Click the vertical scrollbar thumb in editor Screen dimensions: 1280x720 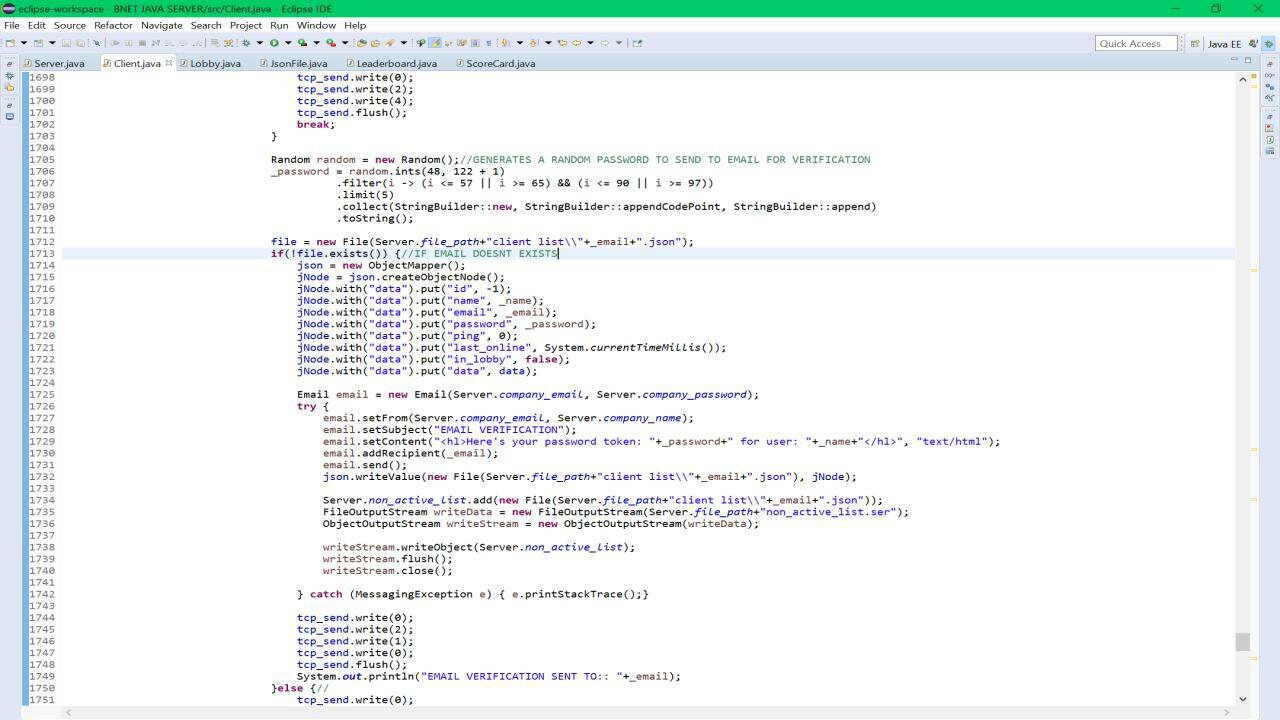click(1242, 642)
